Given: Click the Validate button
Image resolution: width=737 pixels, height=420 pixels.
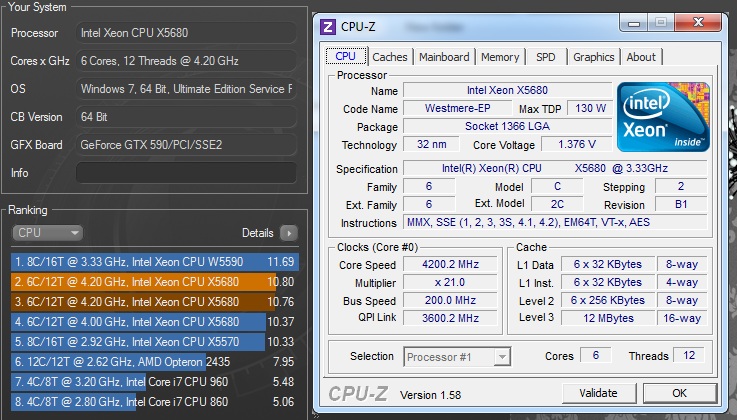Looking at the screenshot, I should pos(598,393).
